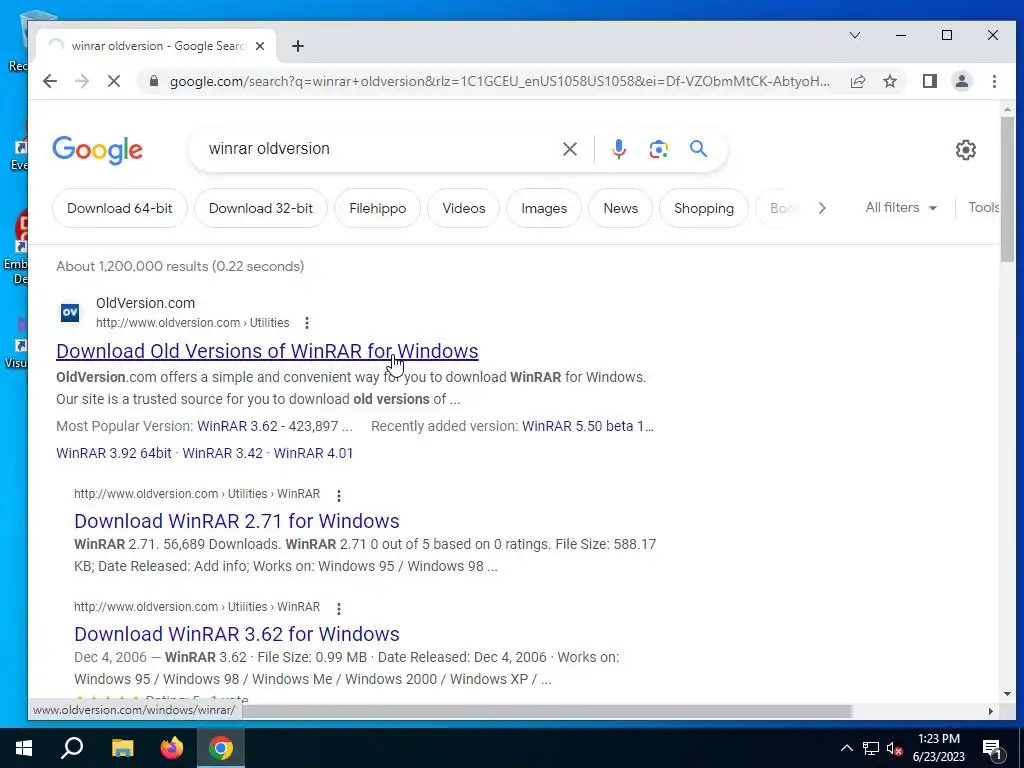Select the Download 64-bit filter chip
The width and height of the screenshot is (1024, 768).
point(120,208)
